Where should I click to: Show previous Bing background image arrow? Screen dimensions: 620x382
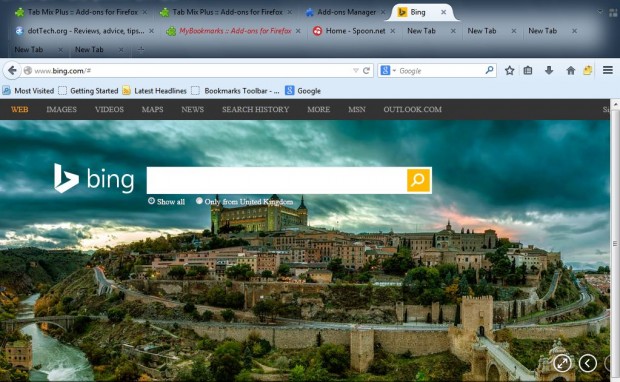point(588,363)
